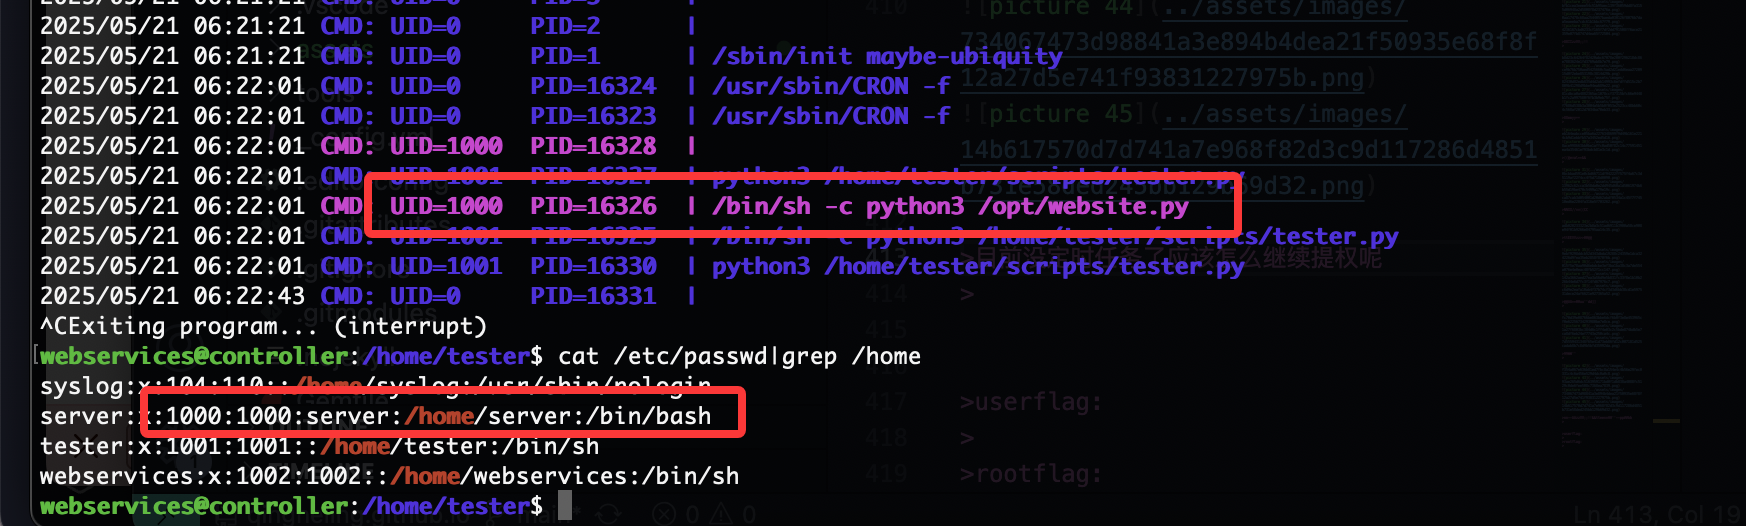Click PID=16326 in the highlighted process line
The height and width of the screenshot is (526, 1746).
(593, 206)
